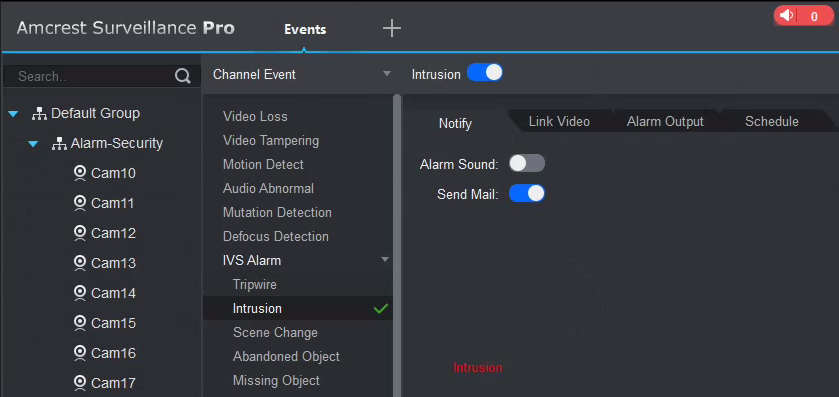This screenshot has height=397, width=839.
Task: Click the alarm speaker icon
Action: (x=786, y=16)
